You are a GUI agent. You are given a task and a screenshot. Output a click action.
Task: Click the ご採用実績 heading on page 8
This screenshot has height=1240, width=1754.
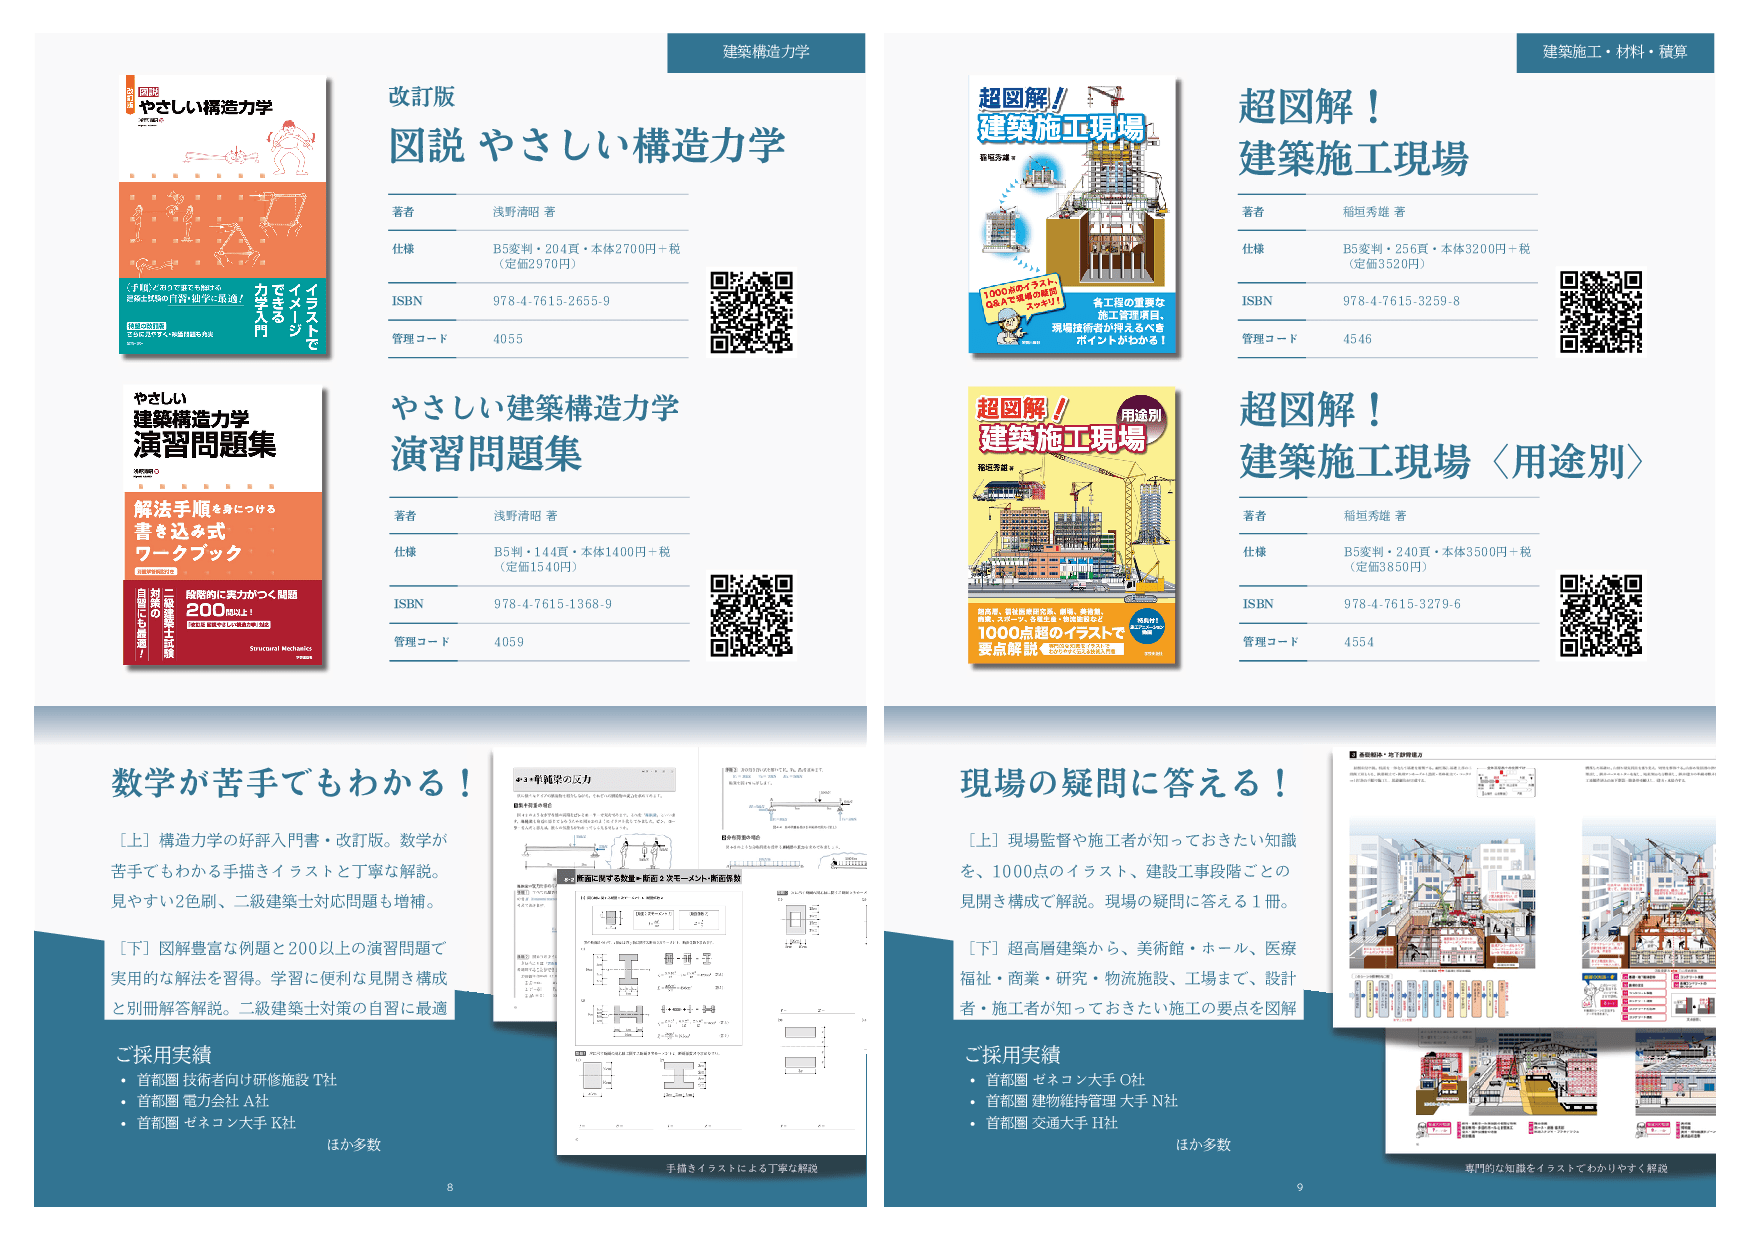(x=163, y=1055)
